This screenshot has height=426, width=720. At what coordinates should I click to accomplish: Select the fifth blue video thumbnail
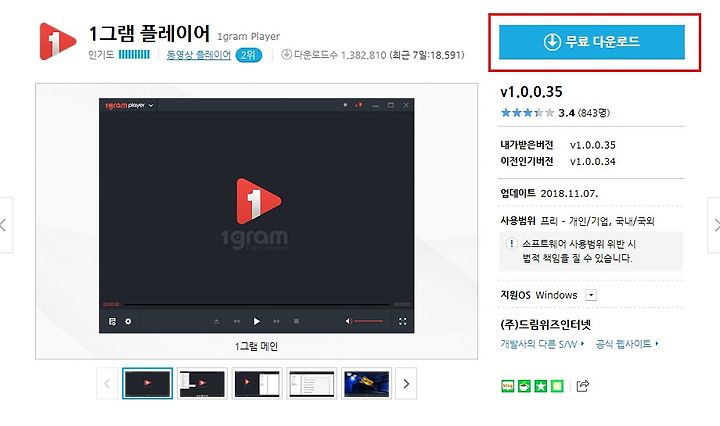point(366,383)
